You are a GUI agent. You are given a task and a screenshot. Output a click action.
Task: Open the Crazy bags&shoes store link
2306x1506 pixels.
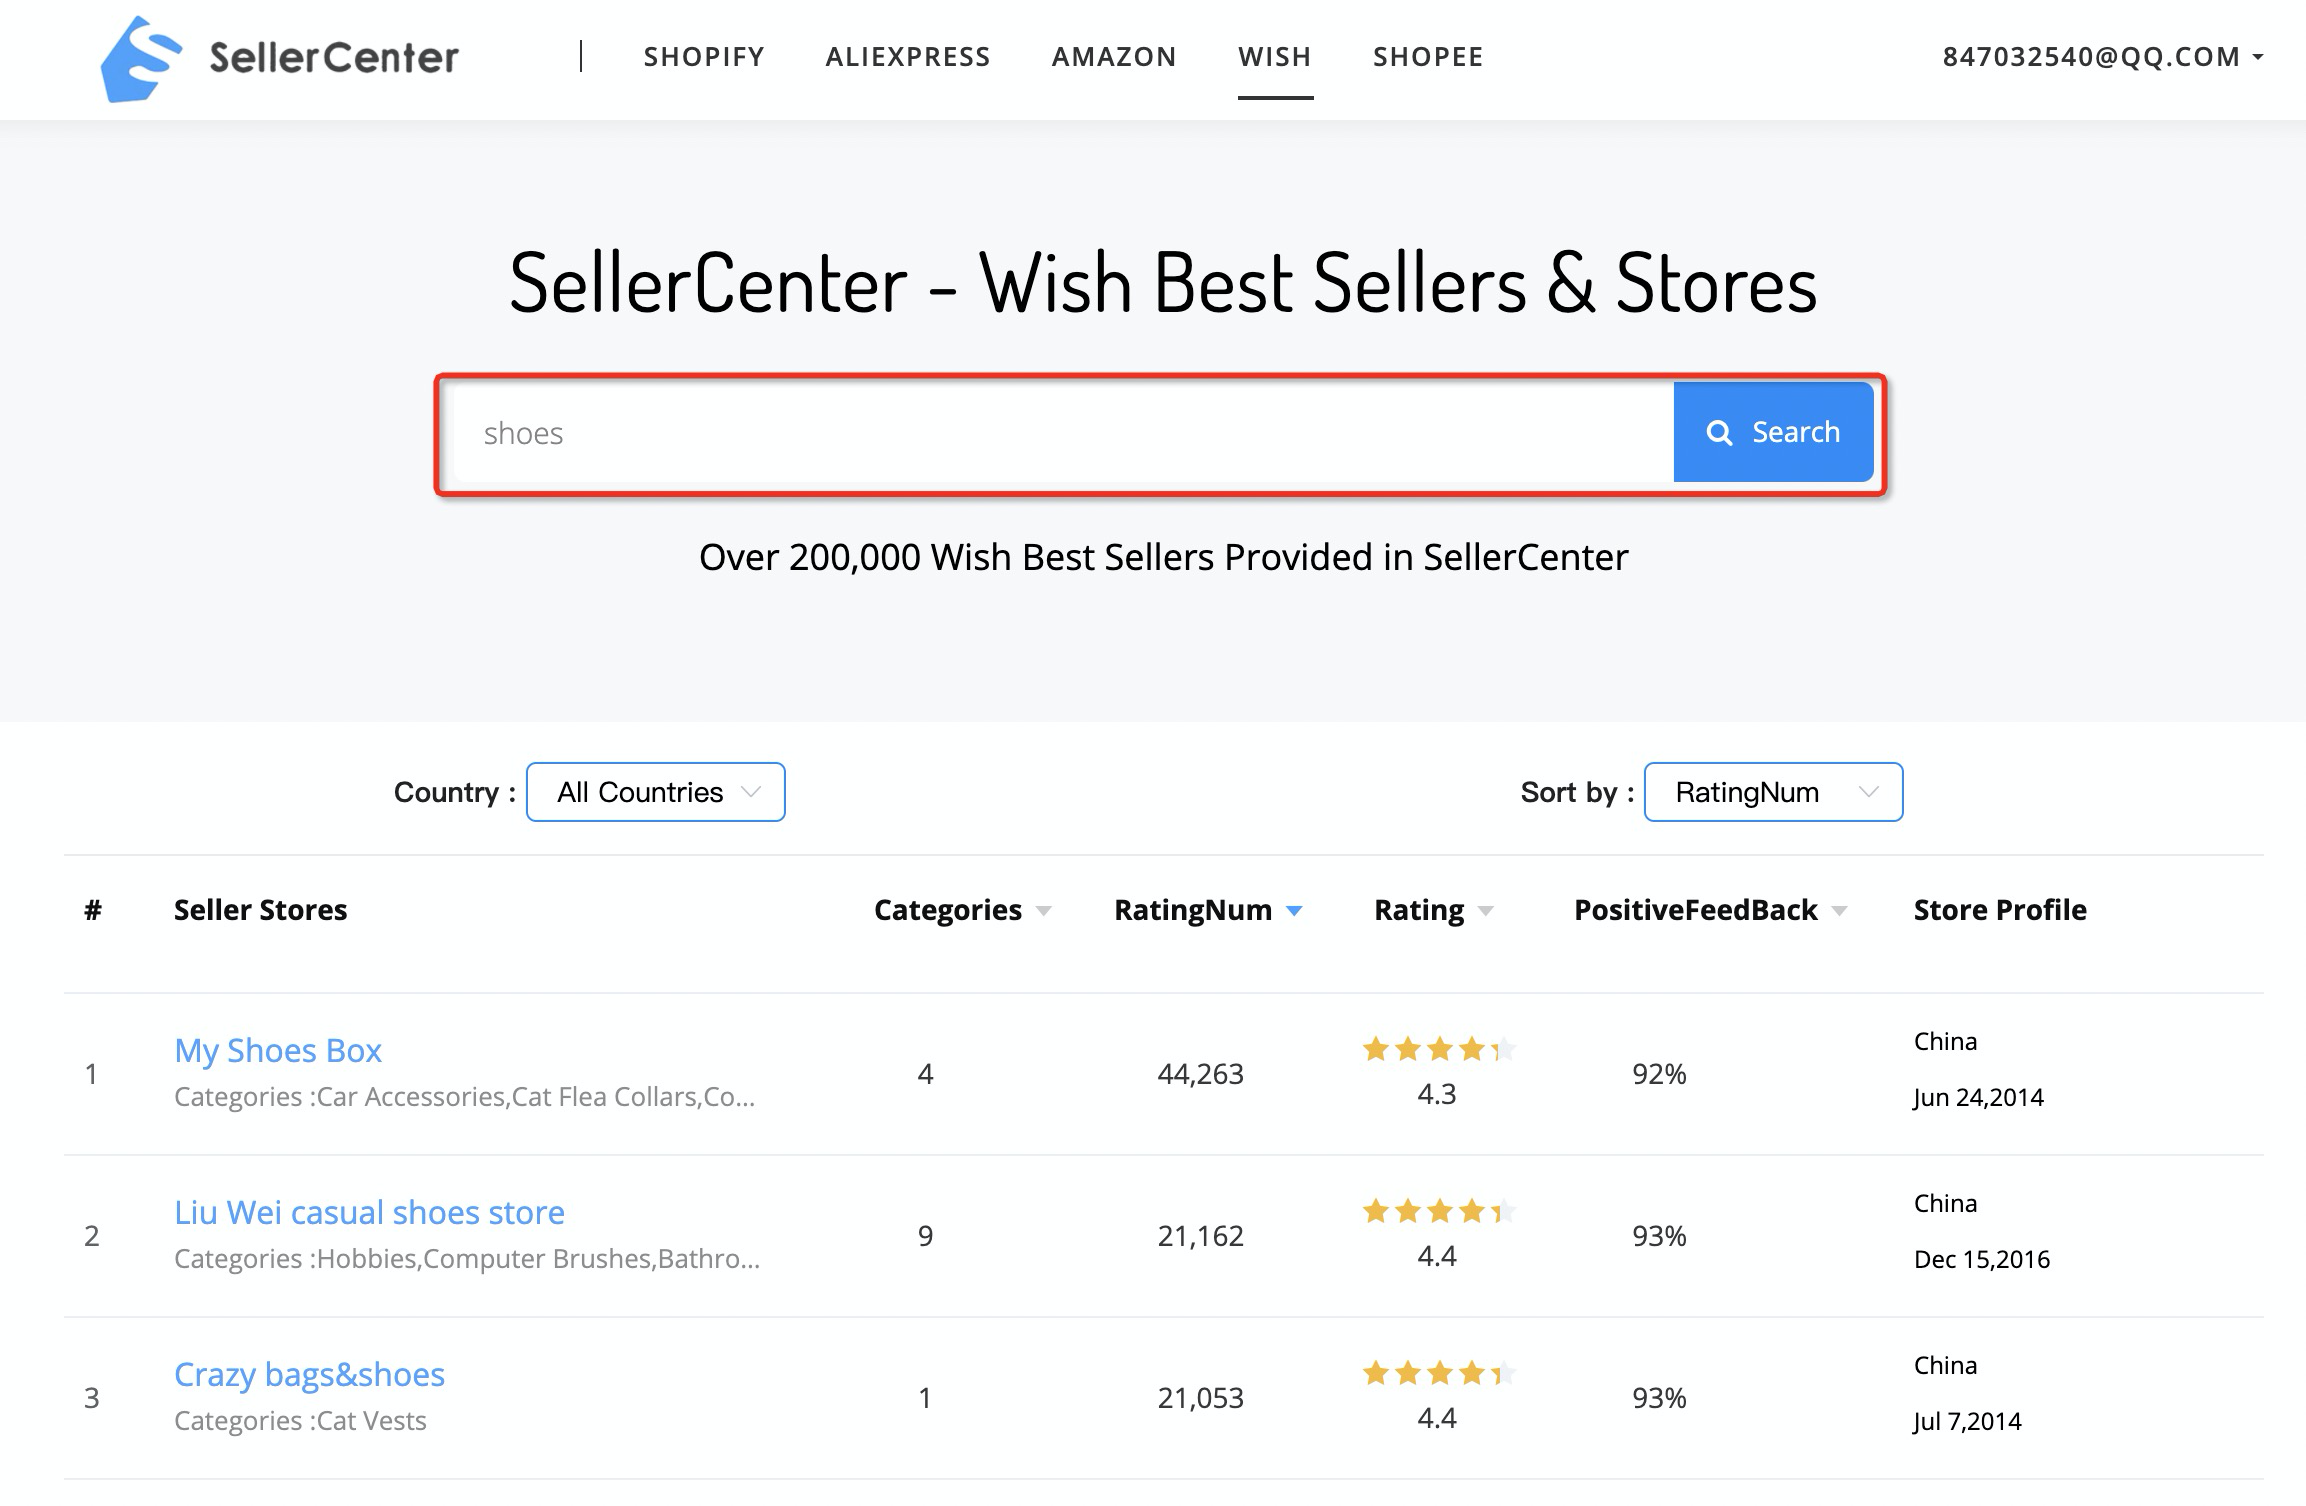[x=310, y=1374]
